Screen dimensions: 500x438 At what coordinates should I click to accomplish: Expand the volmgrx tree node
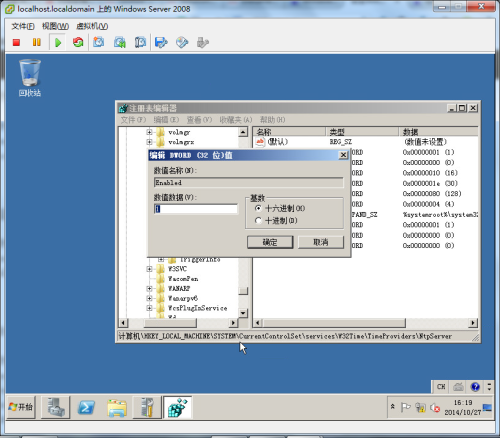click(x=149, y=142)
